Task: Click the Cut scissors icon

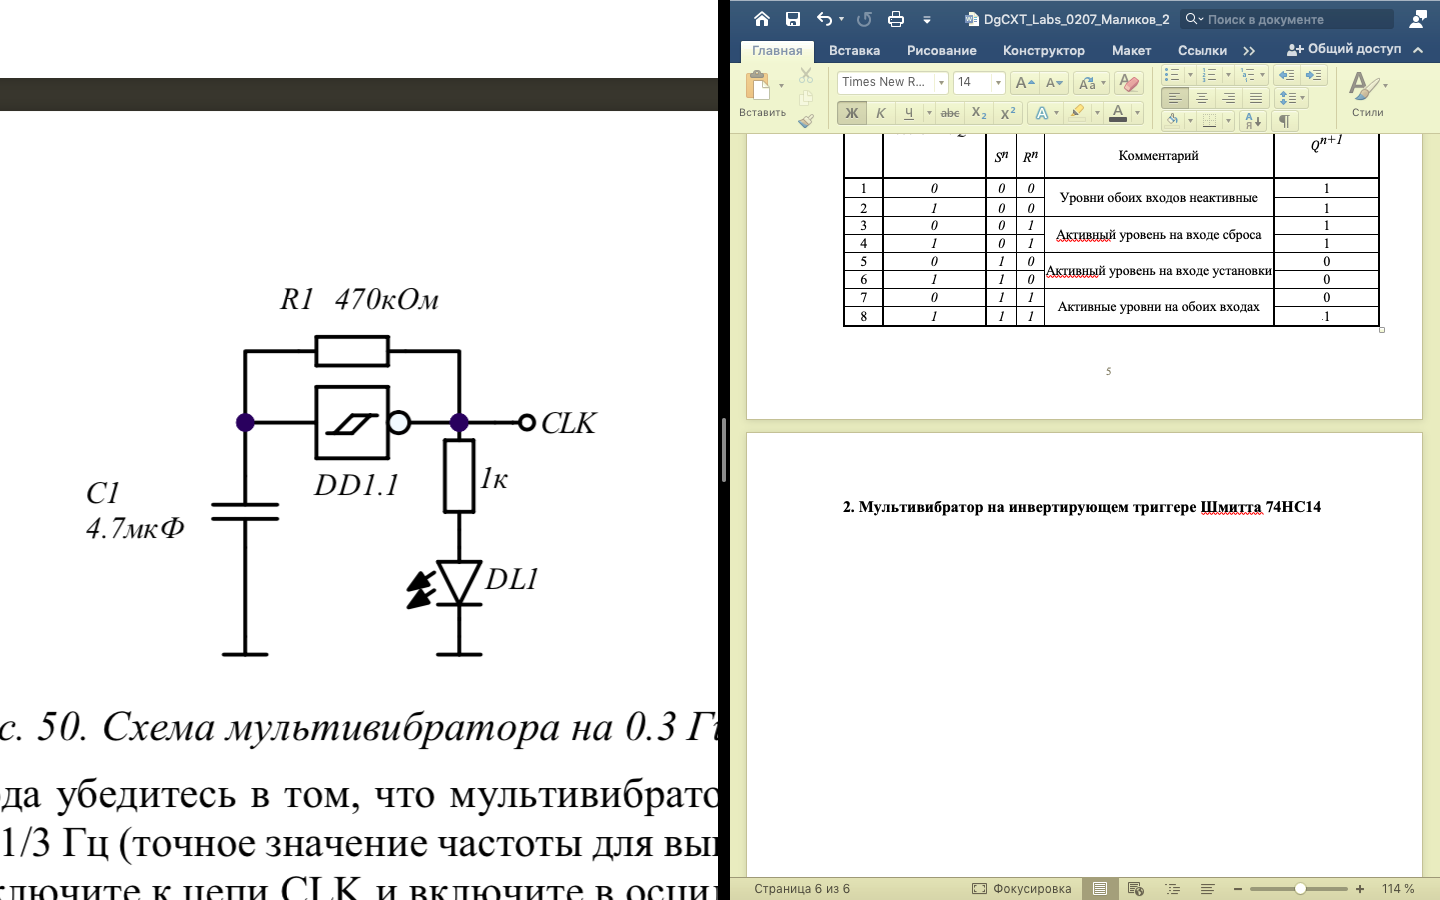Action: (x=806, y=76)
